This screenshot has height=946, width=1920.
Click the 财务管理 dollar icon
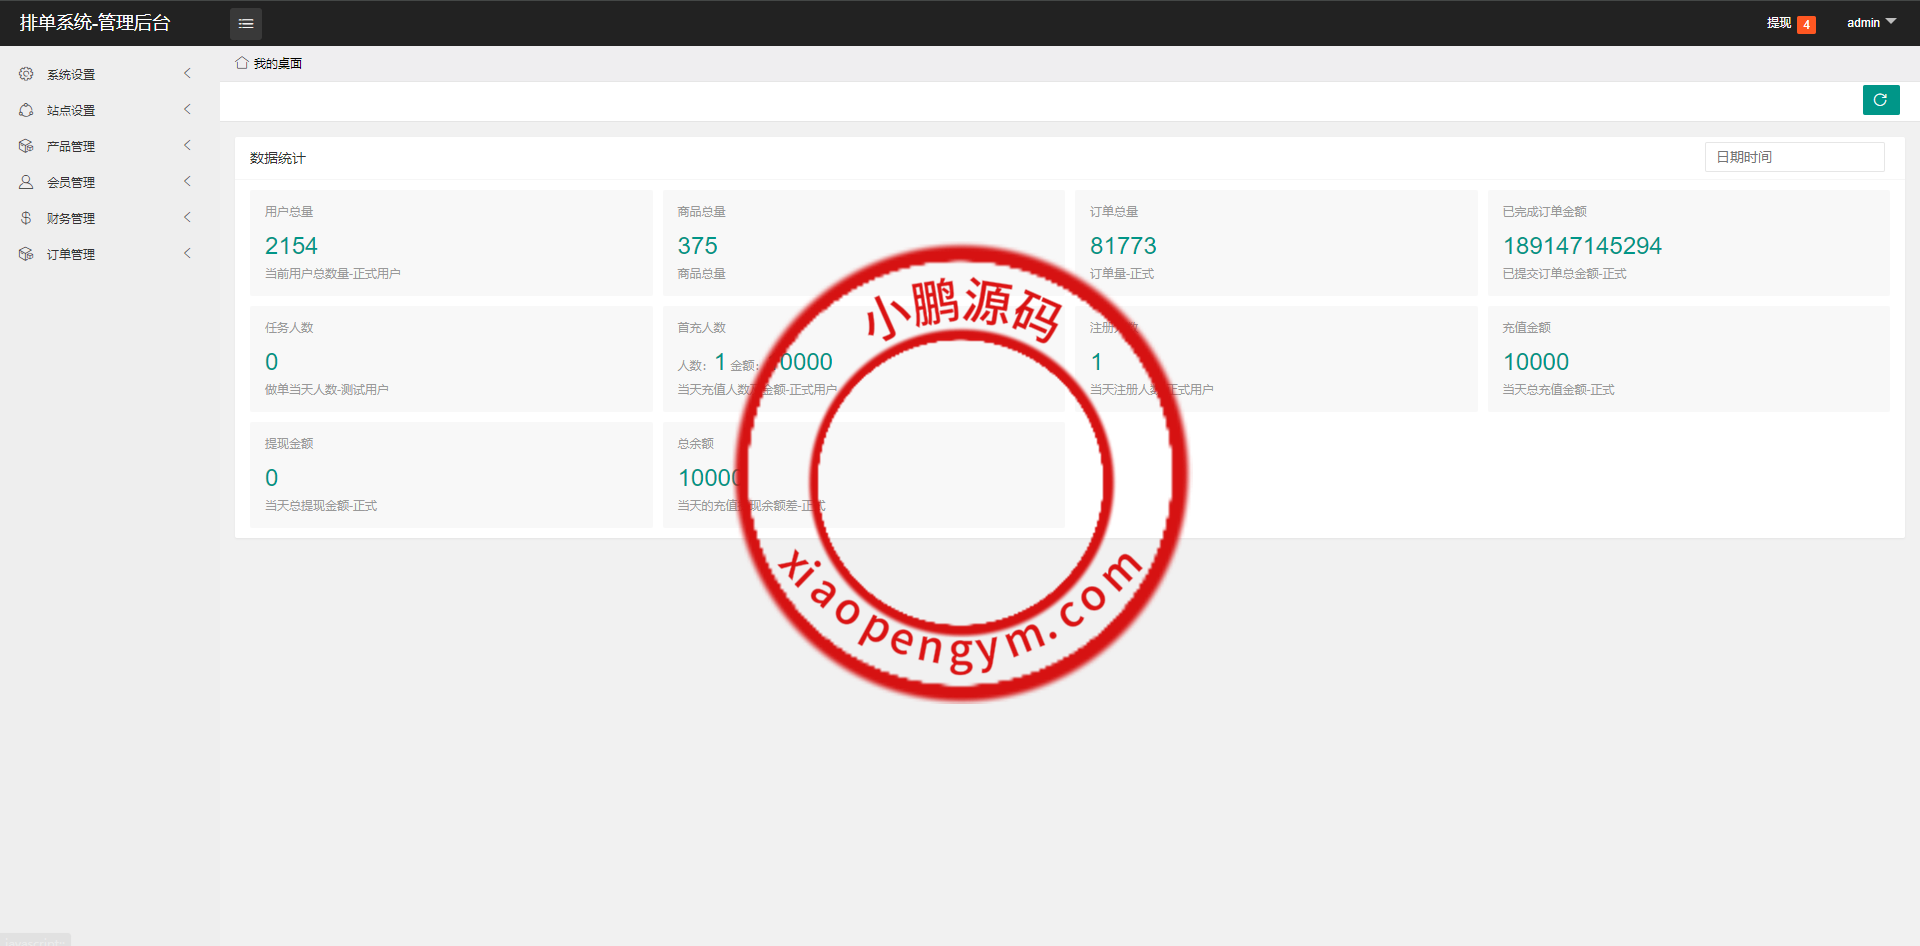26,218
